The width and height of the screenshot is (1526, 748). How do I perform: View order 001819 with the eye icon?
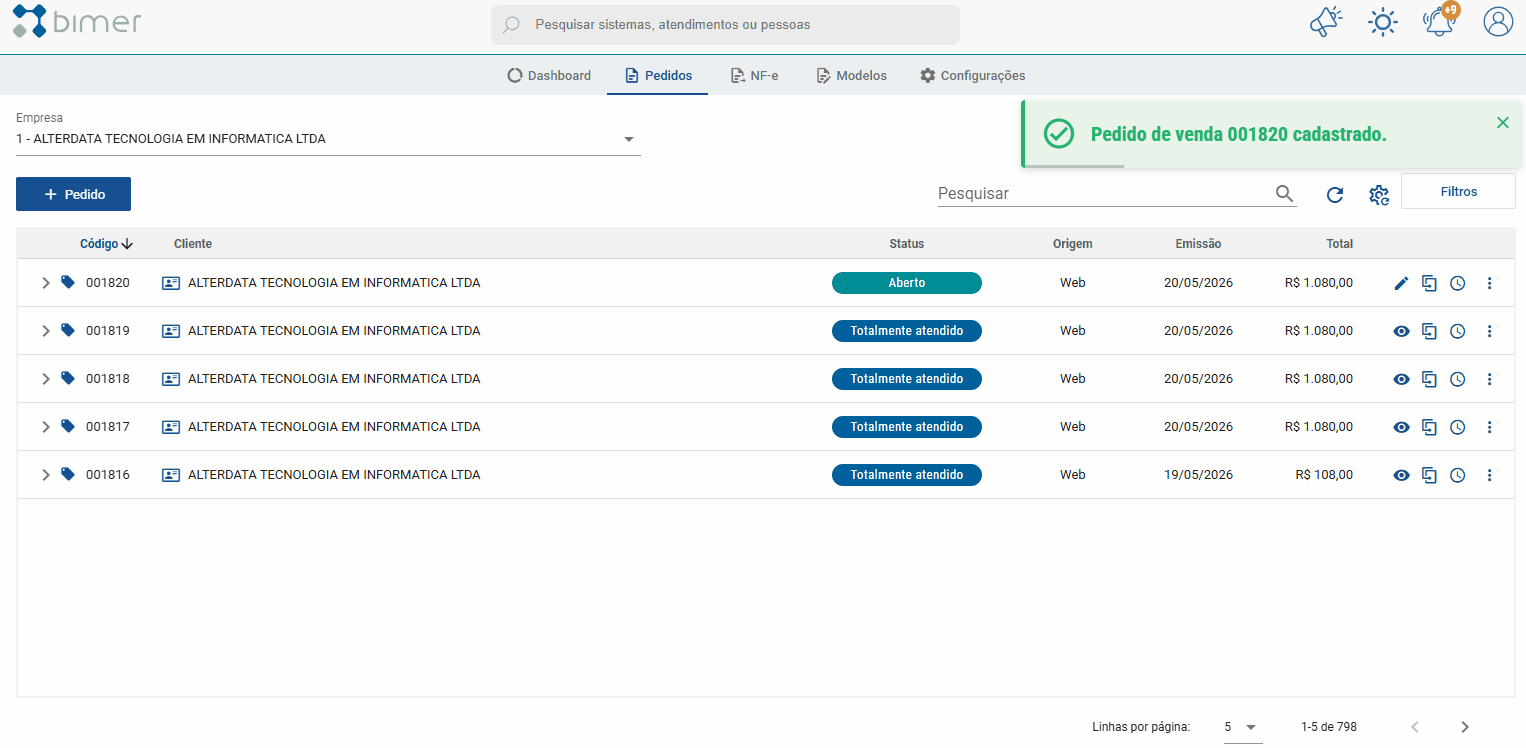pos(1401,332)
